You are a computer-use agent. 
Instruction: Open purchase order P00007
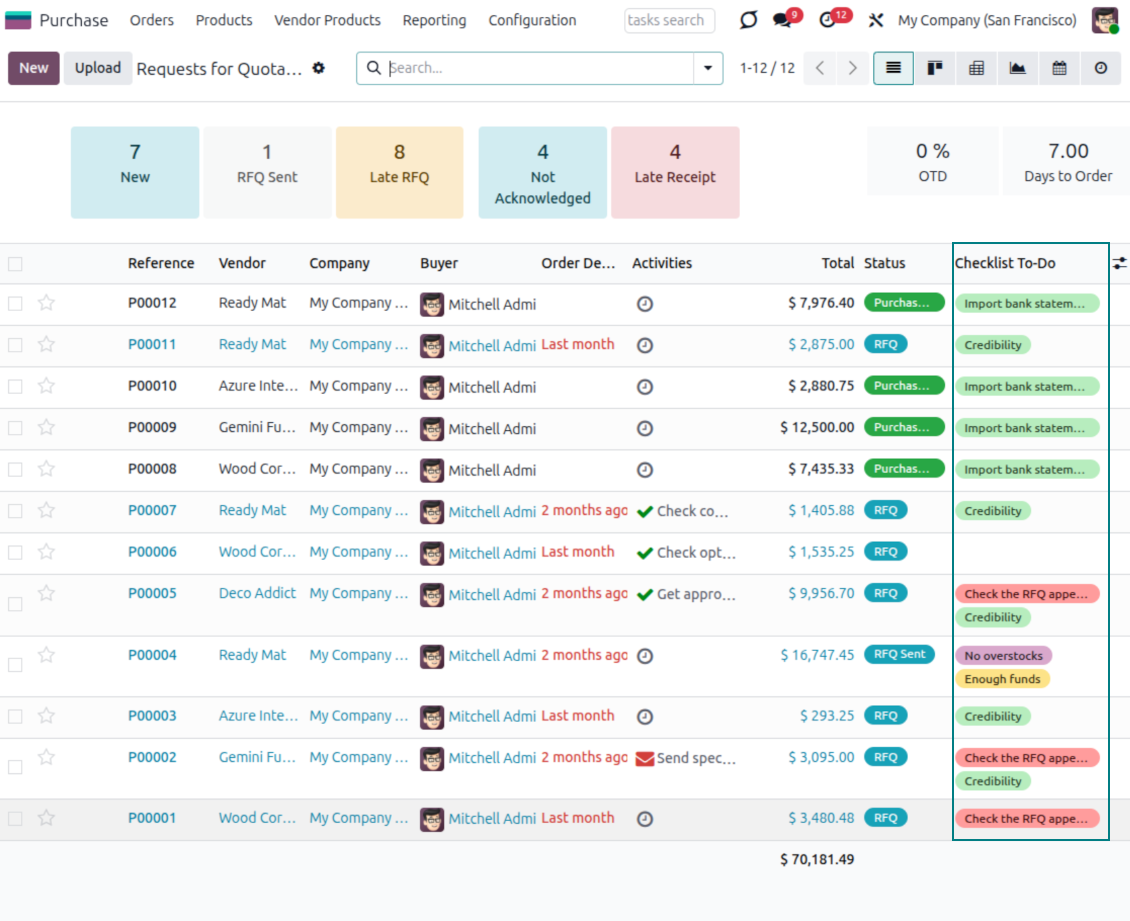click(152, 510)
